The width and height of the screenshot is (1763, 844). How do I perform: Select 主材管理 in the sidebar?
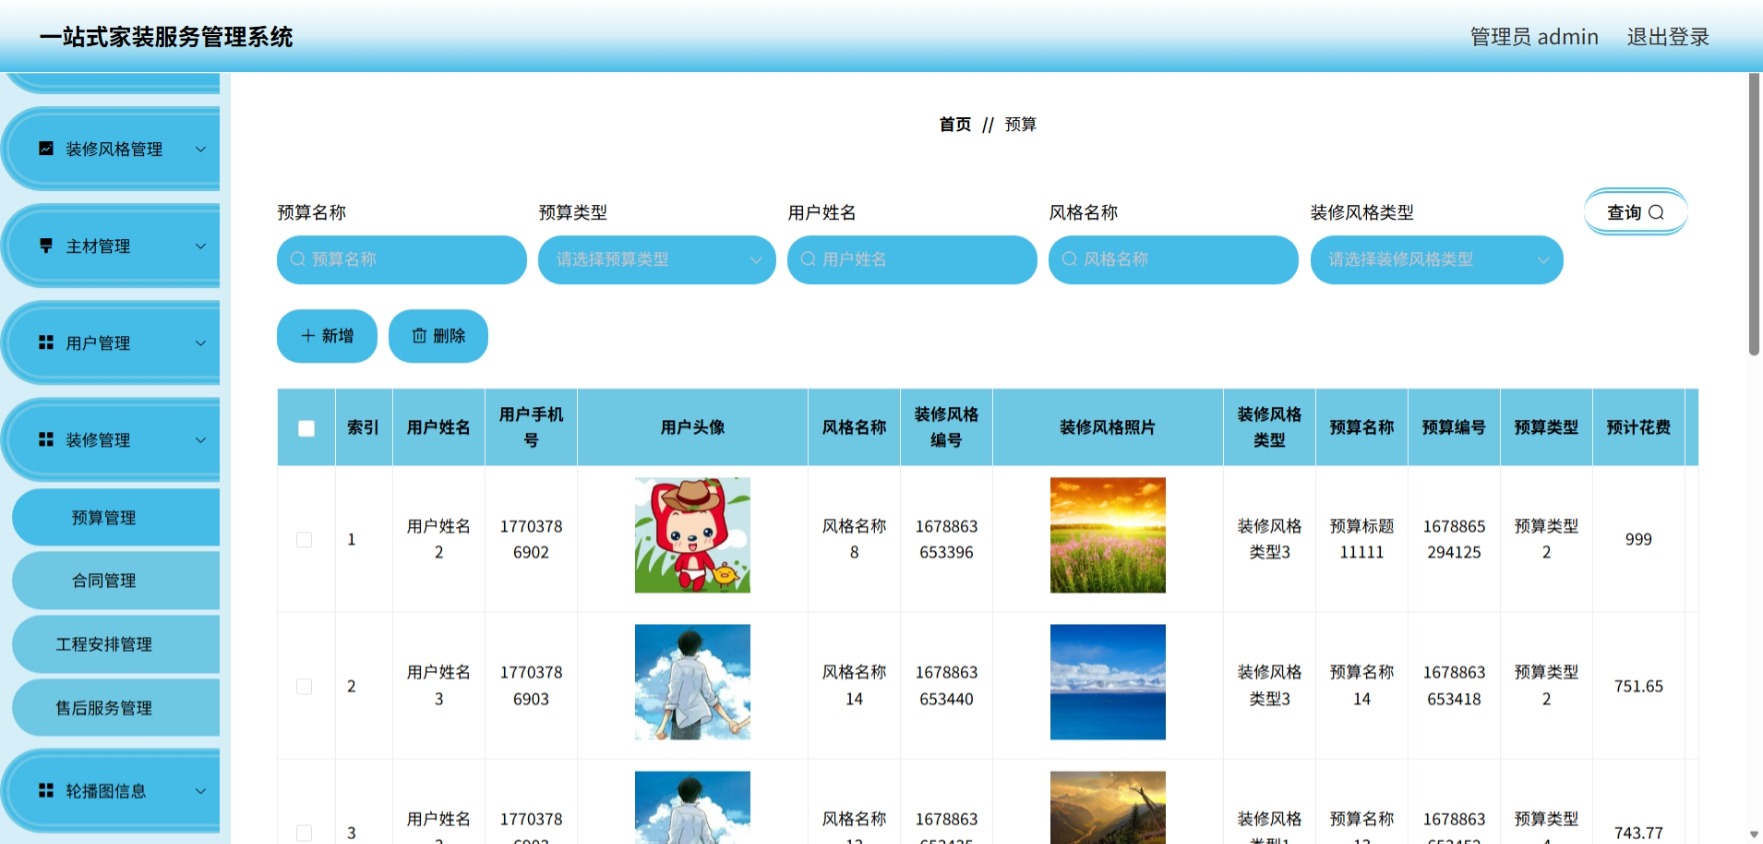click(x=112, y=246)
